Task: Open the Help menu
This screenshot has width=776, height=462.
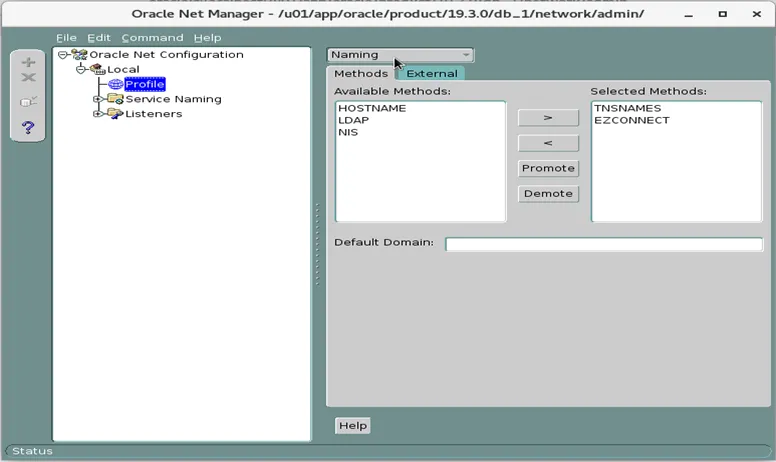Action: (207, 38)
